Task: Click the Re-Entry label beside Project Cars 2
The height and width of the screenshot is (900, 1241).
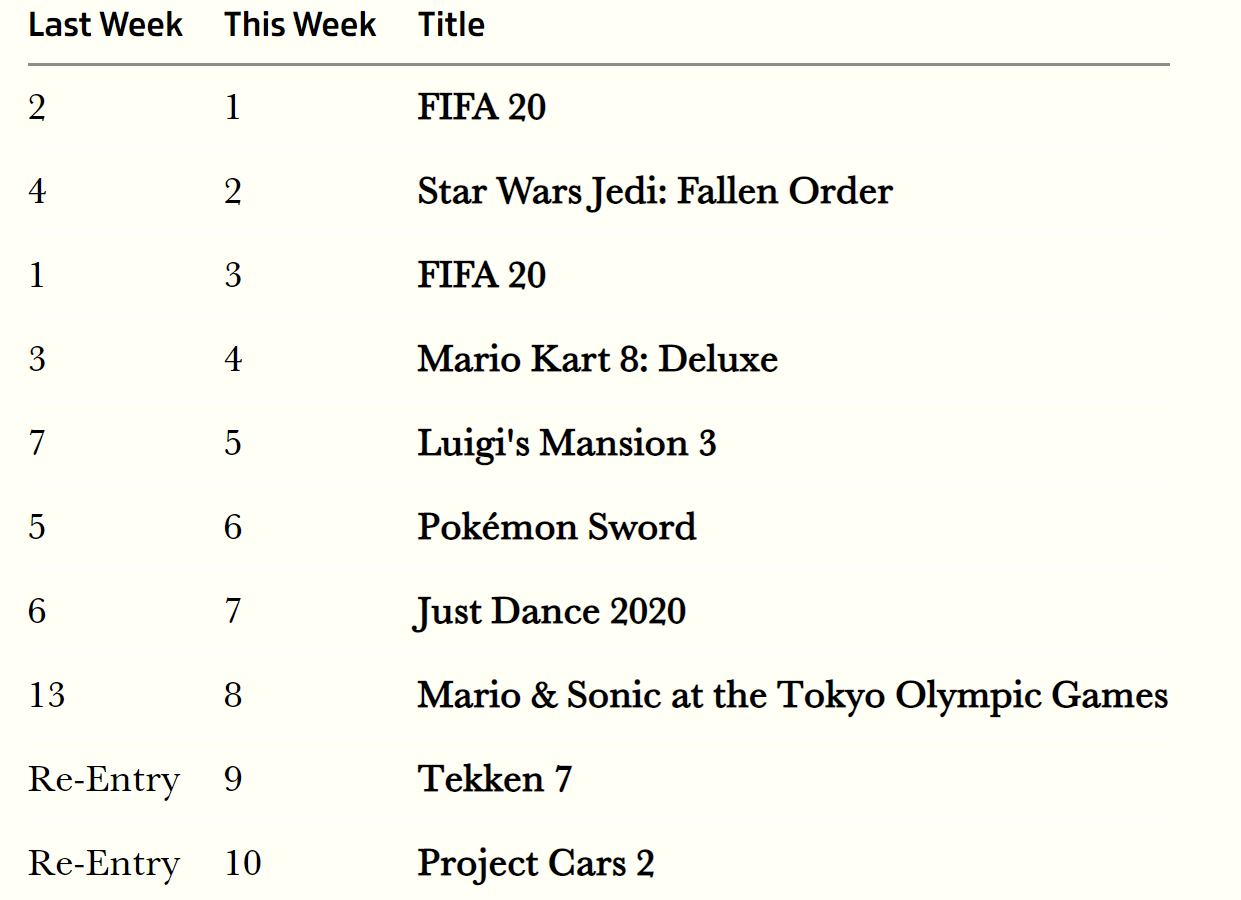Action: click(104, 863)
